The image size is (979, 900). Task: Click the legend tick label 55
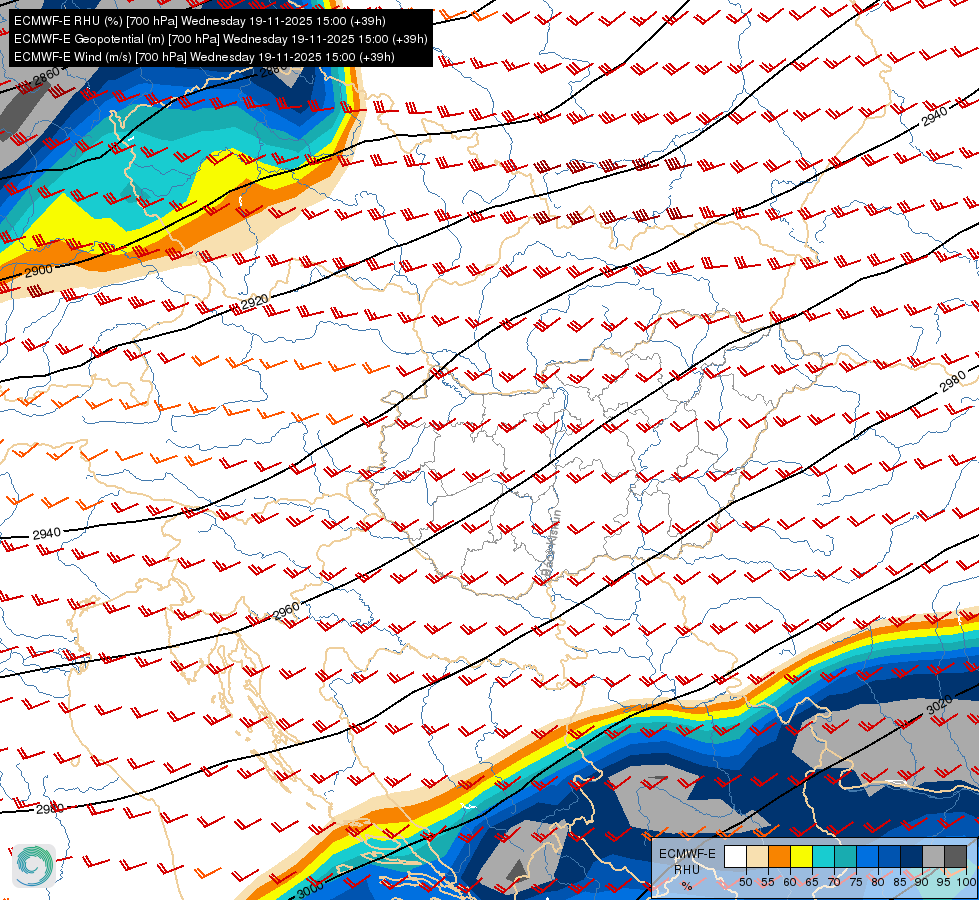point(767,882)
